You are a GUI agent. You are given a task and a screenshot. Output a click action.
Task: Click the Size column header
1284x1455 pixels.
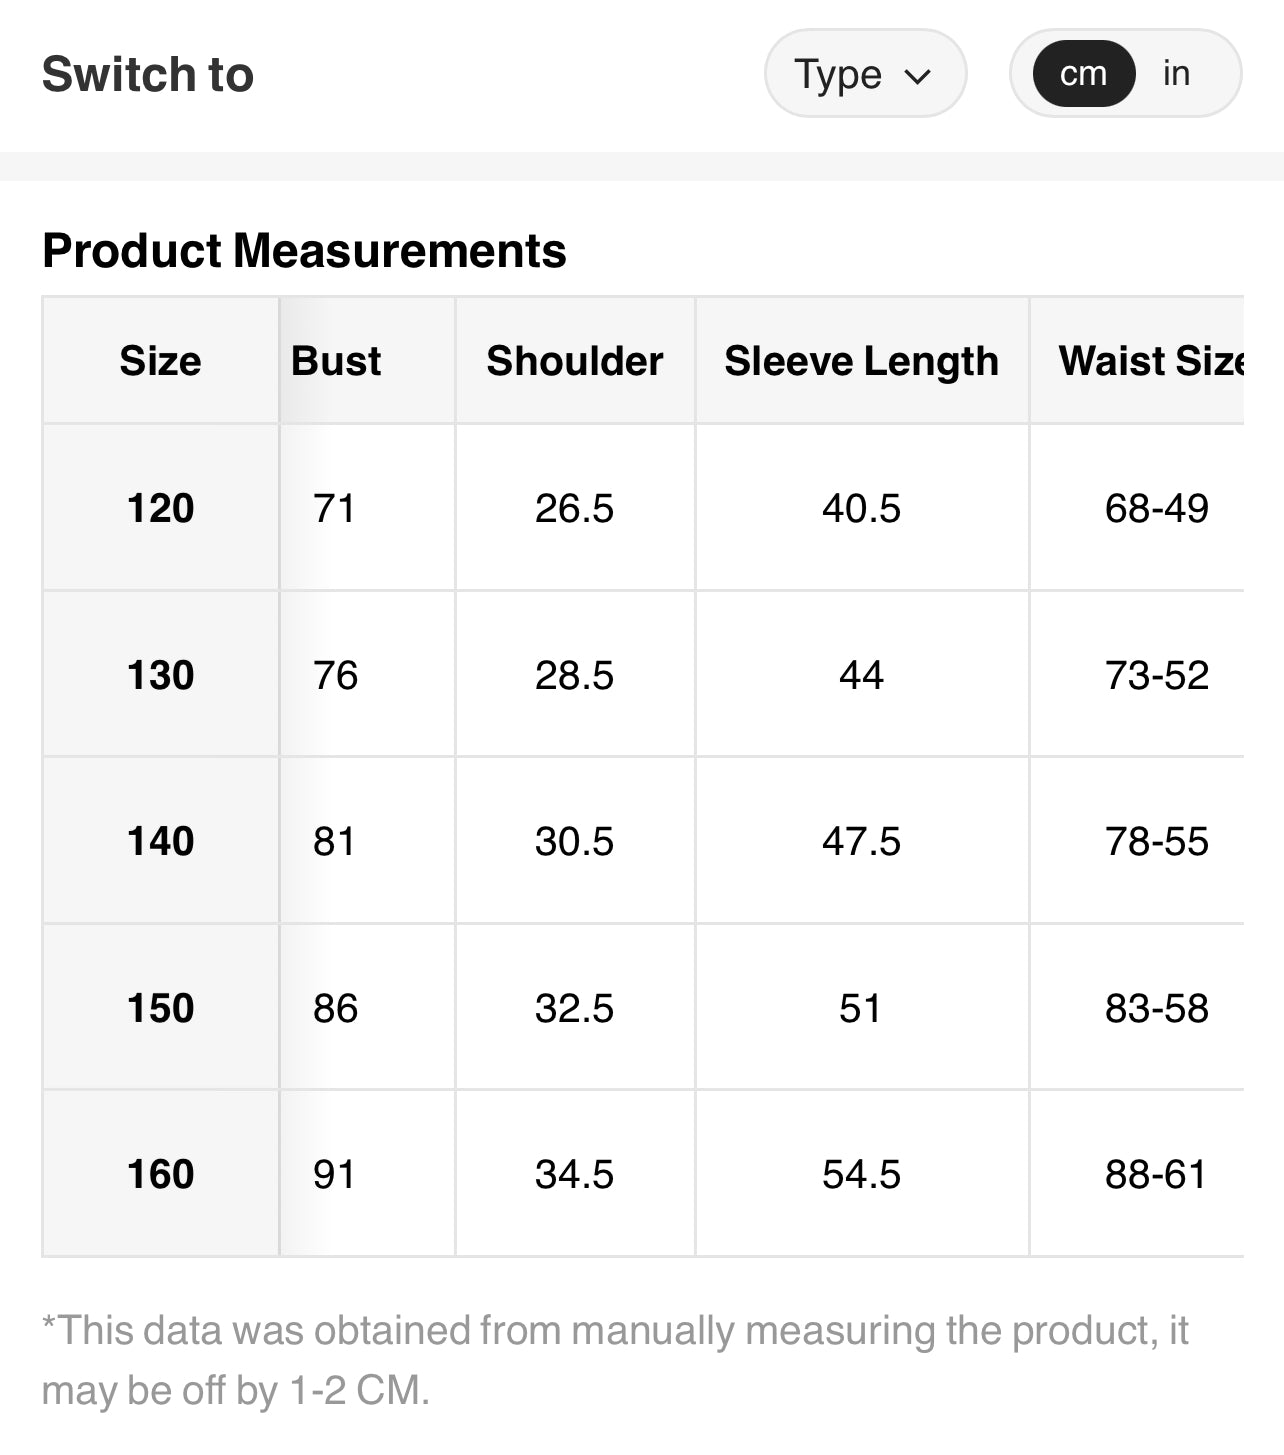(160, 361)
